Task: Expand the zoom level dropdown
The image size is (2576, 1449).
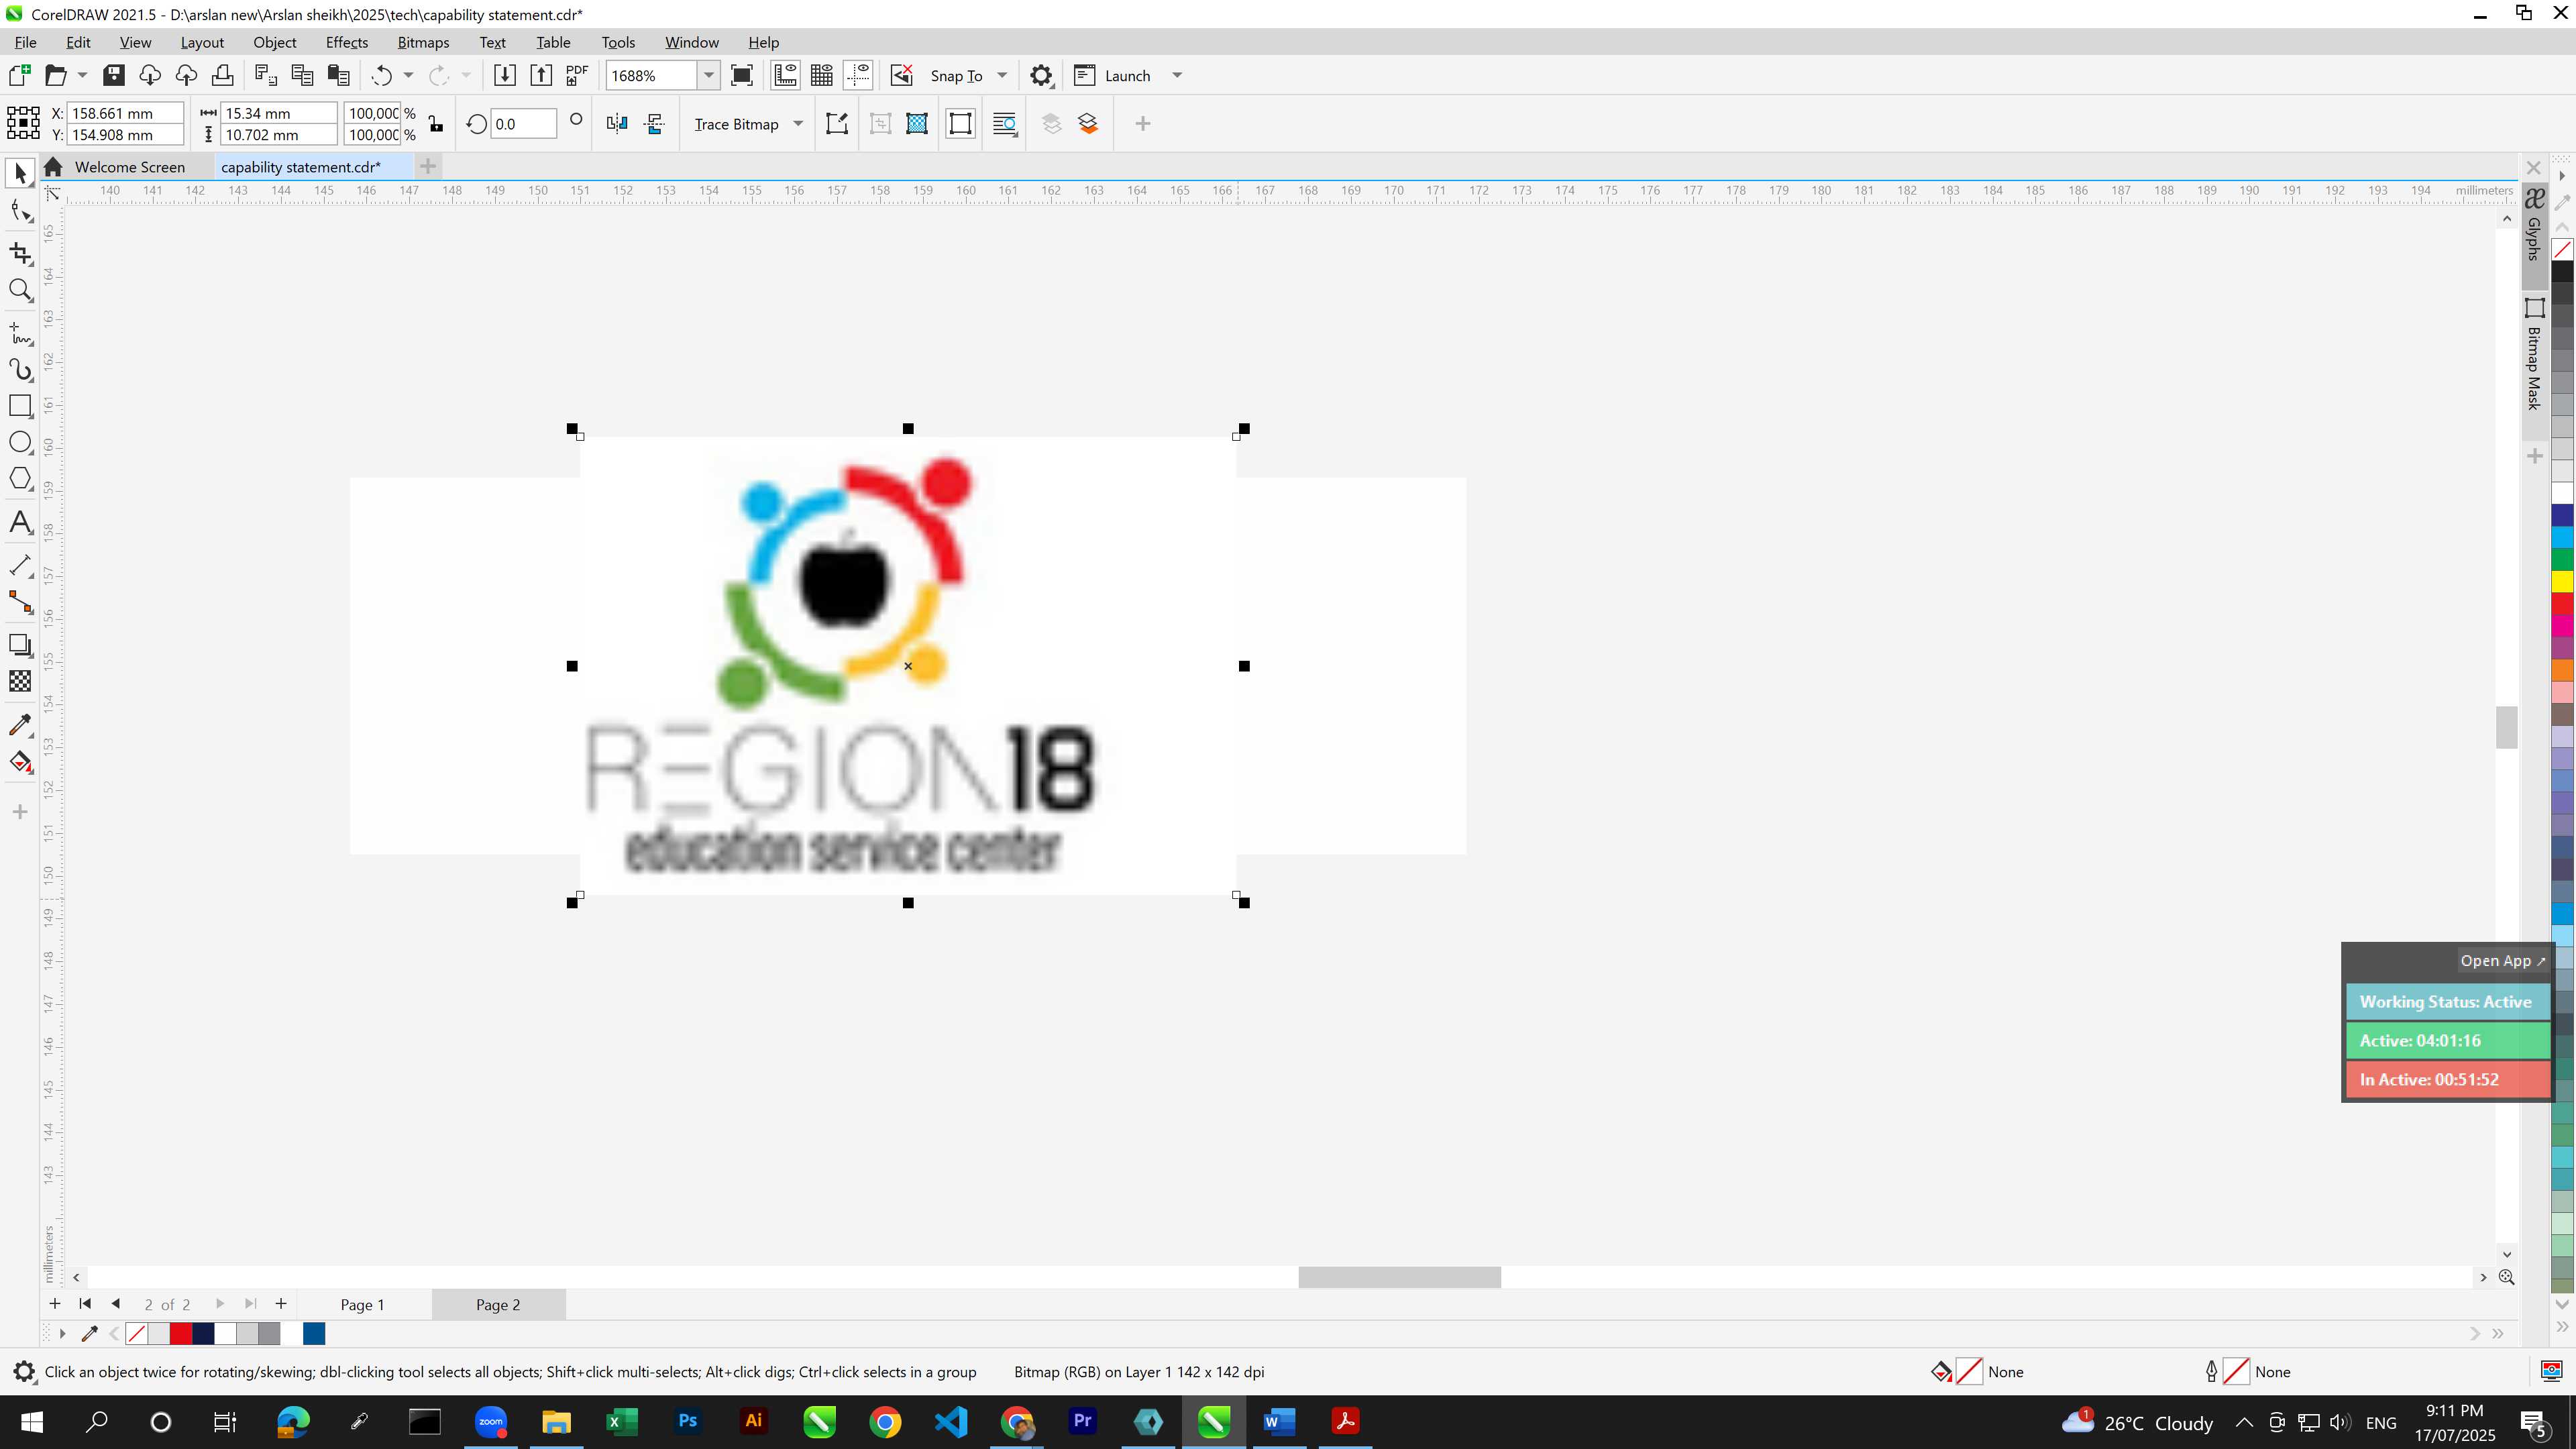Action: (x=709, y=76)
